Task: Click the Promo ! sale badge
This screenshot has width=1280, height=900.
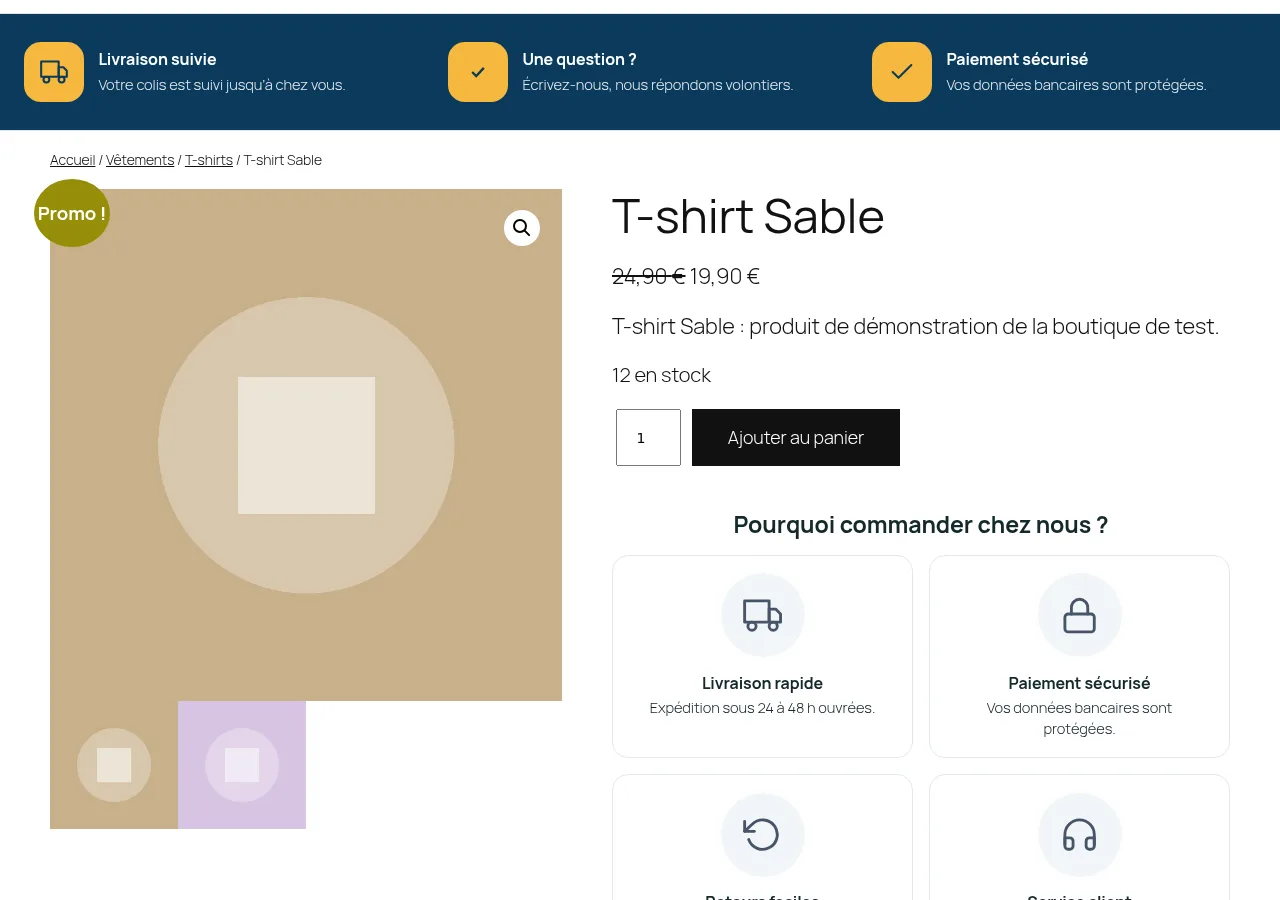Action: click(72, 213)
